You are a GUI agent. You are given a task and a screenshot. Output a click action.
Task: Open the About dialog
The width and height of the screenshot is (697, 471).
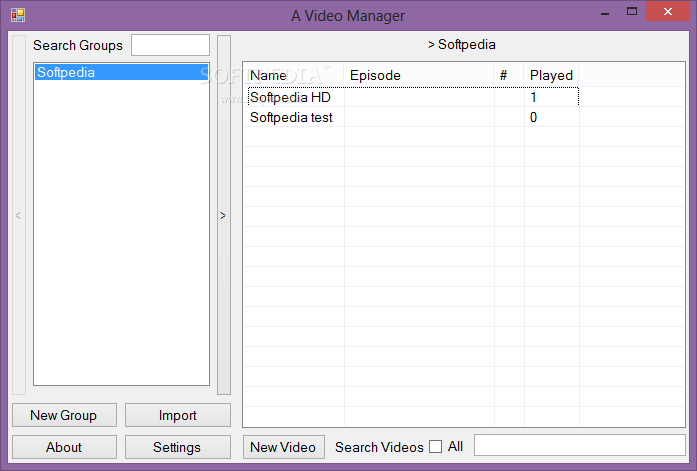click(x=64, y=447)
